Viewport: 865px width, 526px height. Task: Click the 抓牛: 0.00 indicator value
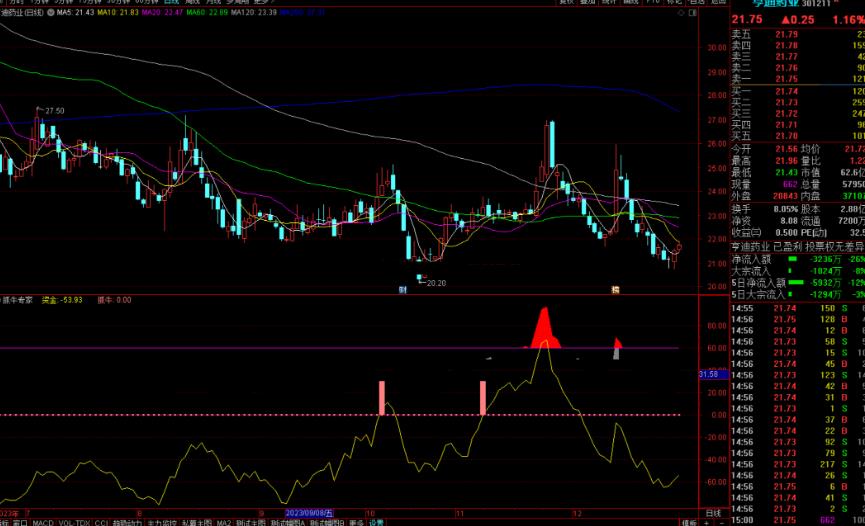[114, 300]
